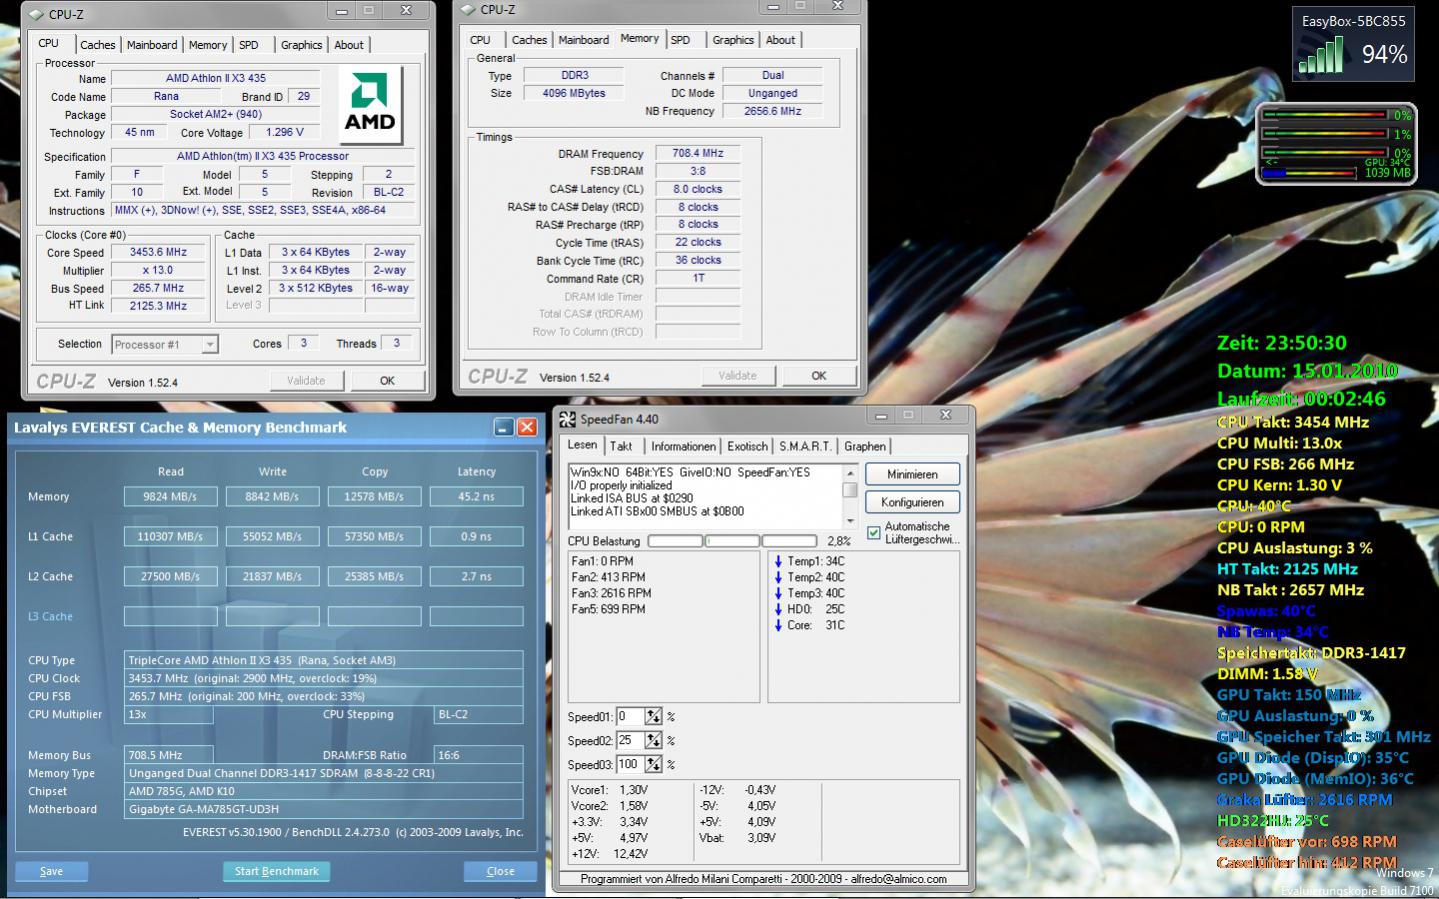The image size is (1439, 899).
Task: Click the Temp3 down-arrow icon
Action: (778, 593)
